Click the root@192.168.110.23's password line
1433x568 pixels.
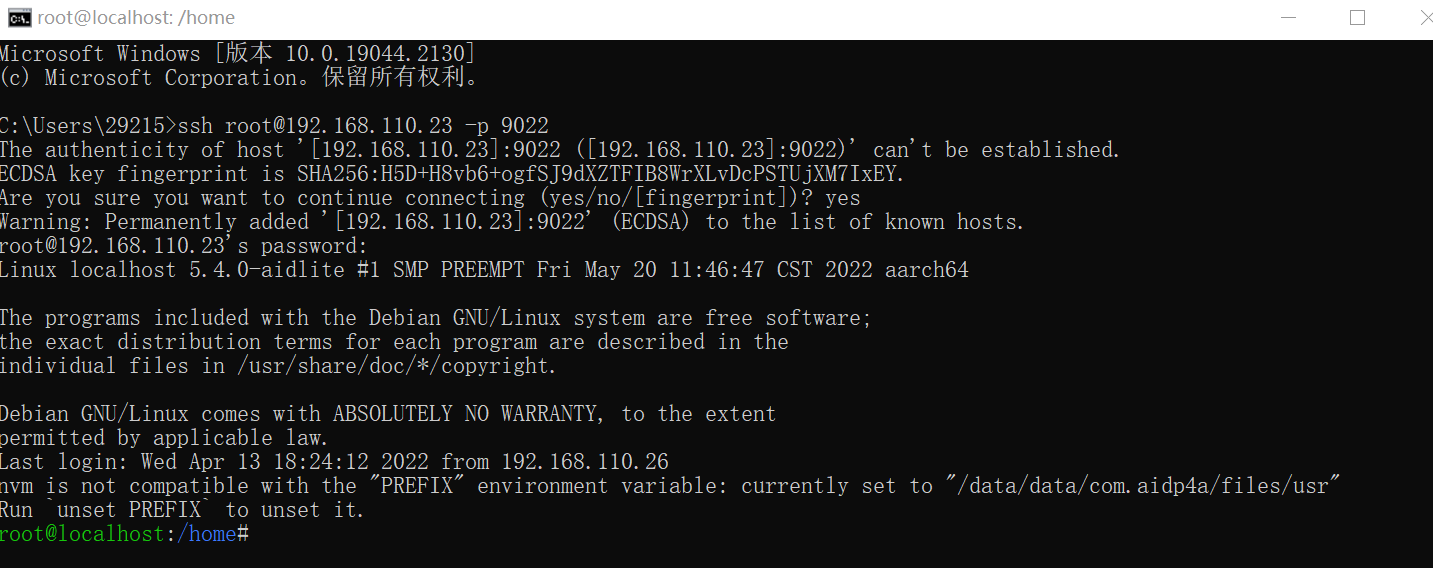(184, 246)
